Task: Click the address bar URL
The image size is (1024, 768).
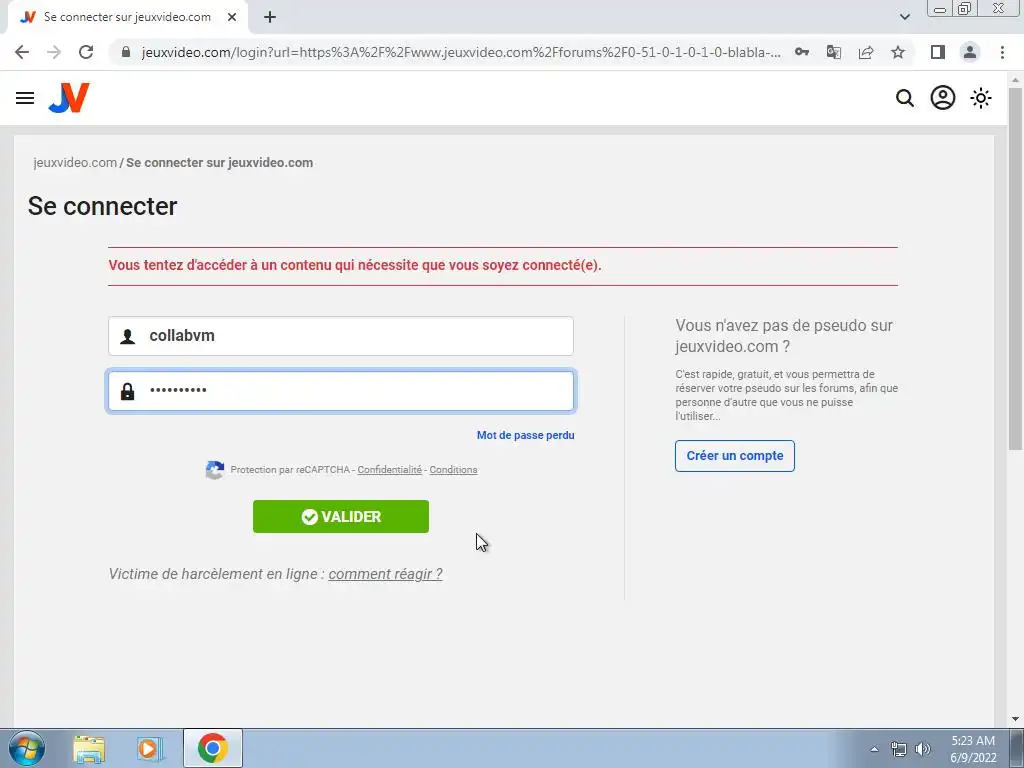Action: pos(460,52)
